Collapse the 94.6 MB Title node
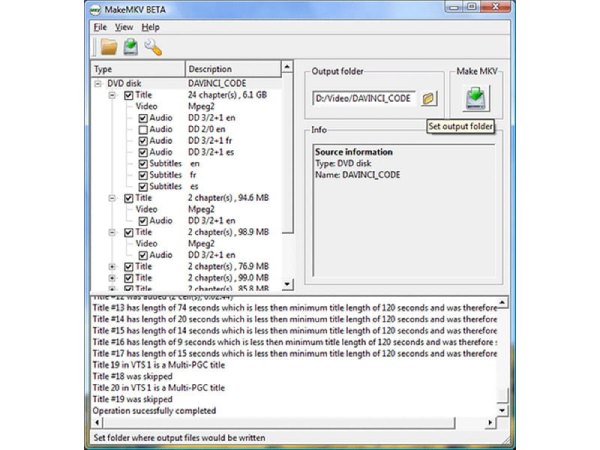This screenshot has width=600, height=450. point(112,198)
